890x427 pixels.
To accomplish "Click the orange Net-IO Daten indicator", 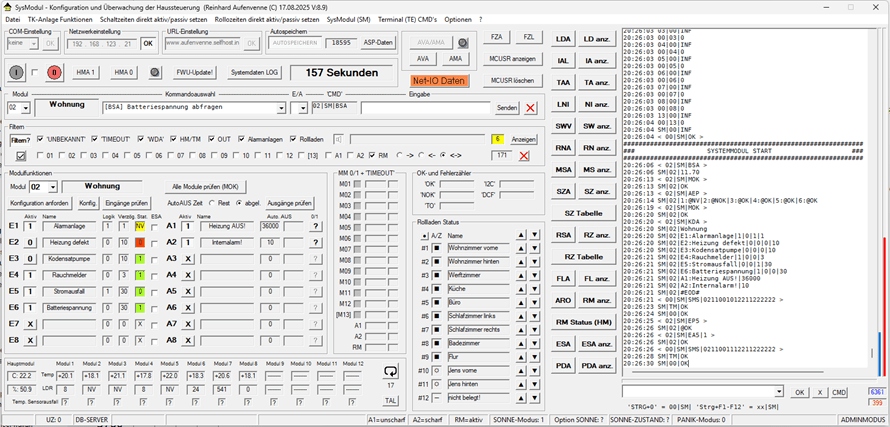I will click(438, 79).
